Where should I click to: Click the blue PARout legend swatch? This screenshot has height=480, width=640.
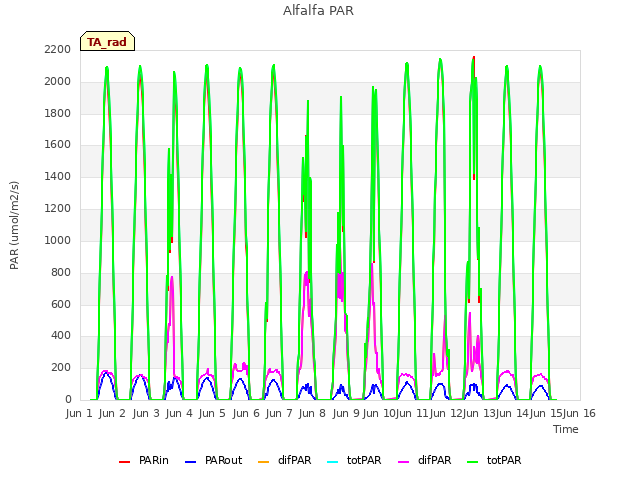click(191, 462)
